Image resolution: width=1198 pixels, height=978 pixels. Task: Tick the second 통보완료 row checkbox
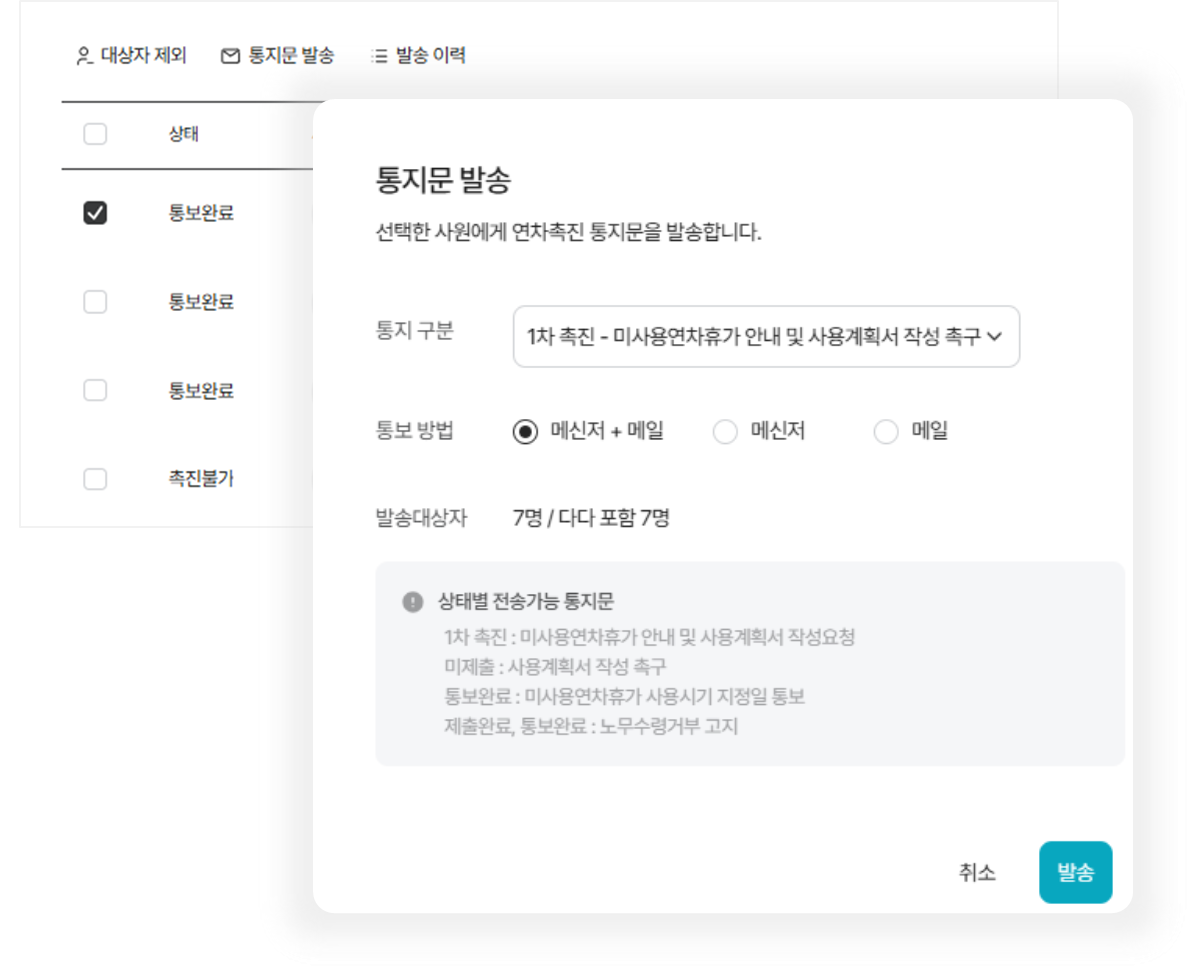click(x=95, y=302)
